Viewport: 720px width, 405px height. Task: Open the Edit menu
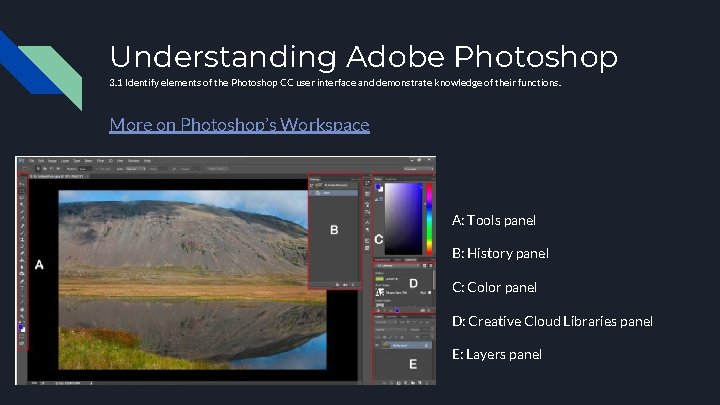click(41, 161)
